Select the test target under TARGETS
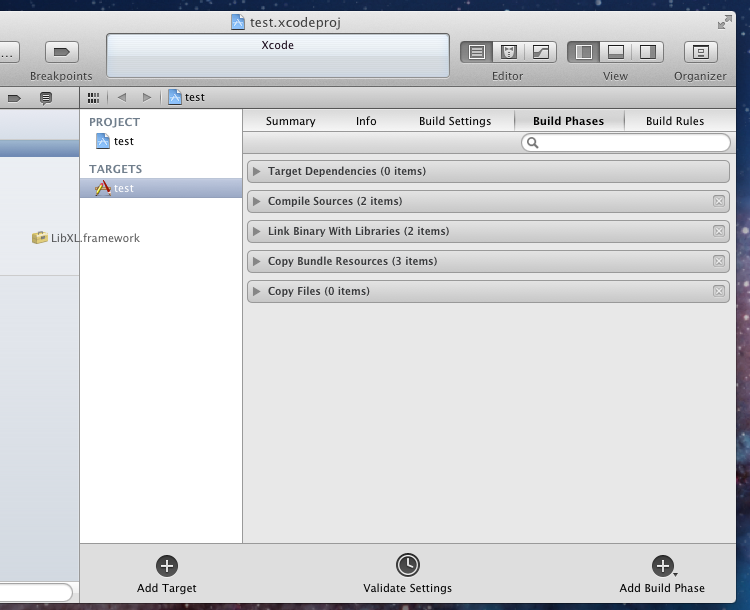Screen dimensions: 750x610 161,188
